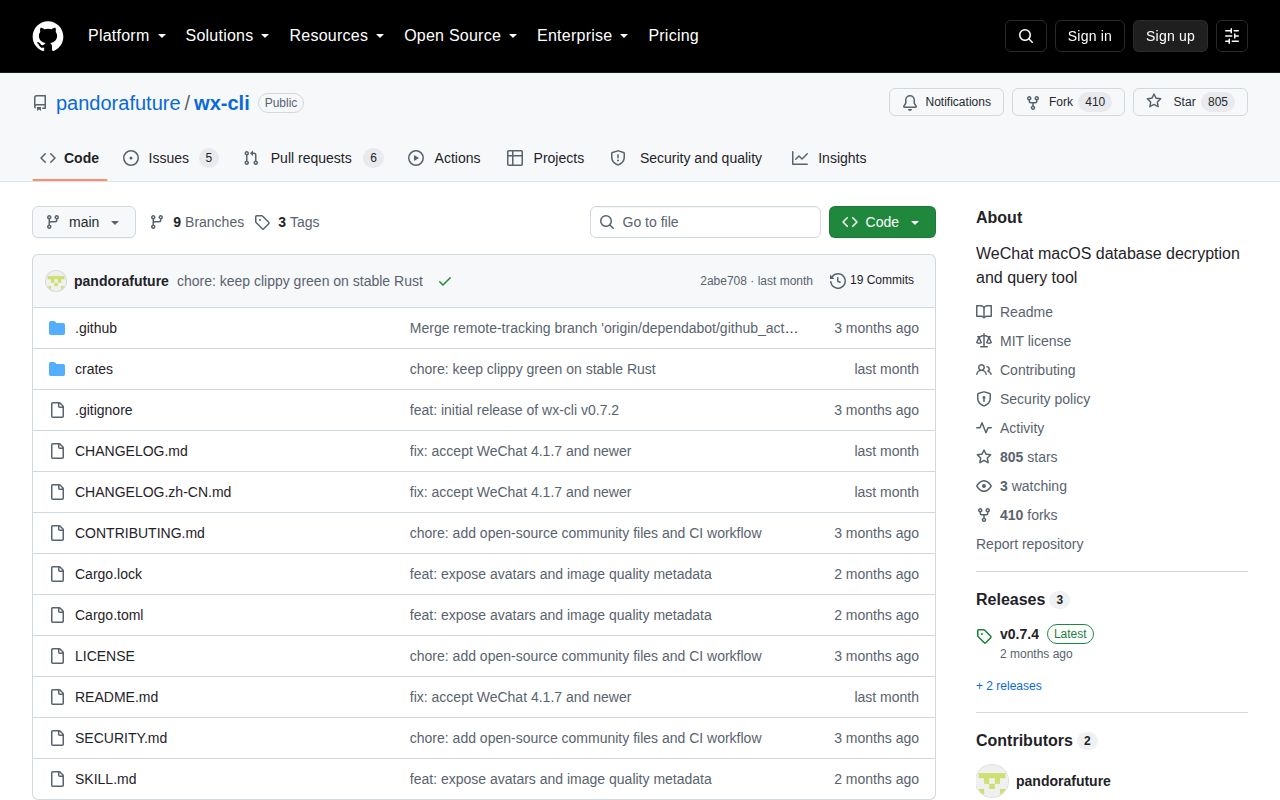Star the wx-cli repository
Screen dimensions: 1280x800
click(x=1190, y=102)
